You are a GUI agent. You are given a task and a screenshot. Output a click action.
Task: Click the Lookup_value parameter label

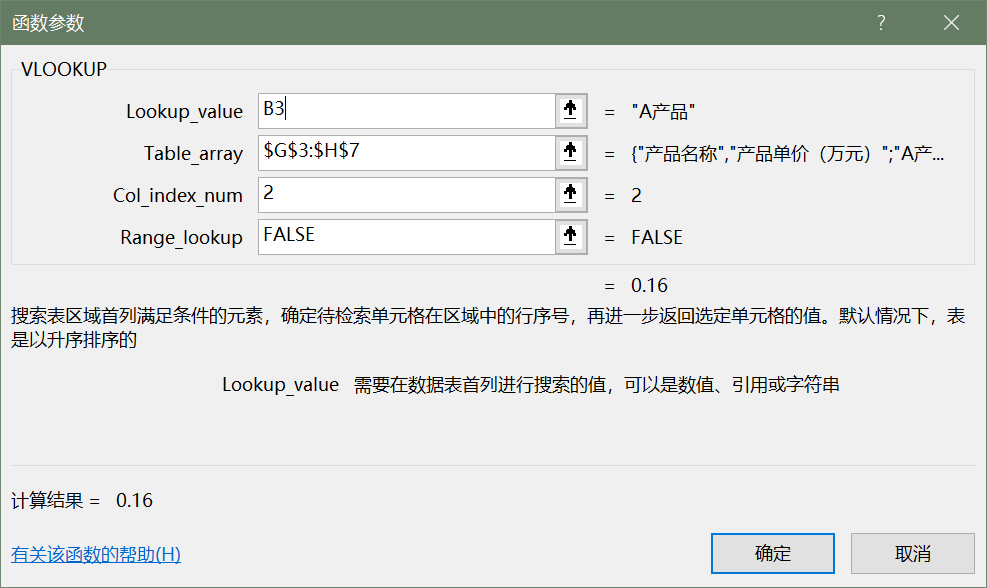pos(184,112)
